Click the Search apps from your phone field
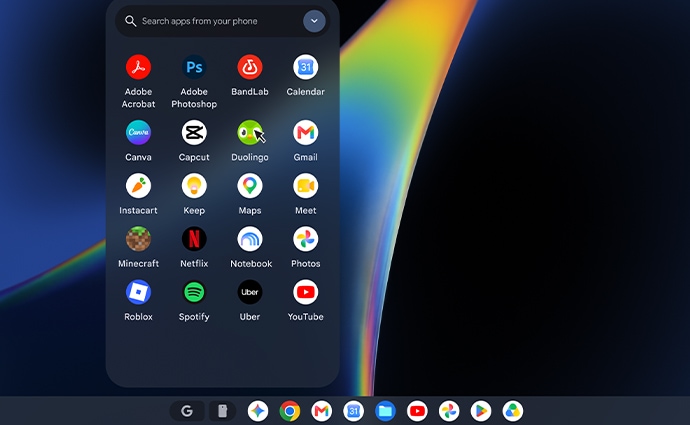The height and width of the screenshot is (425, 690). click(222, 21)
